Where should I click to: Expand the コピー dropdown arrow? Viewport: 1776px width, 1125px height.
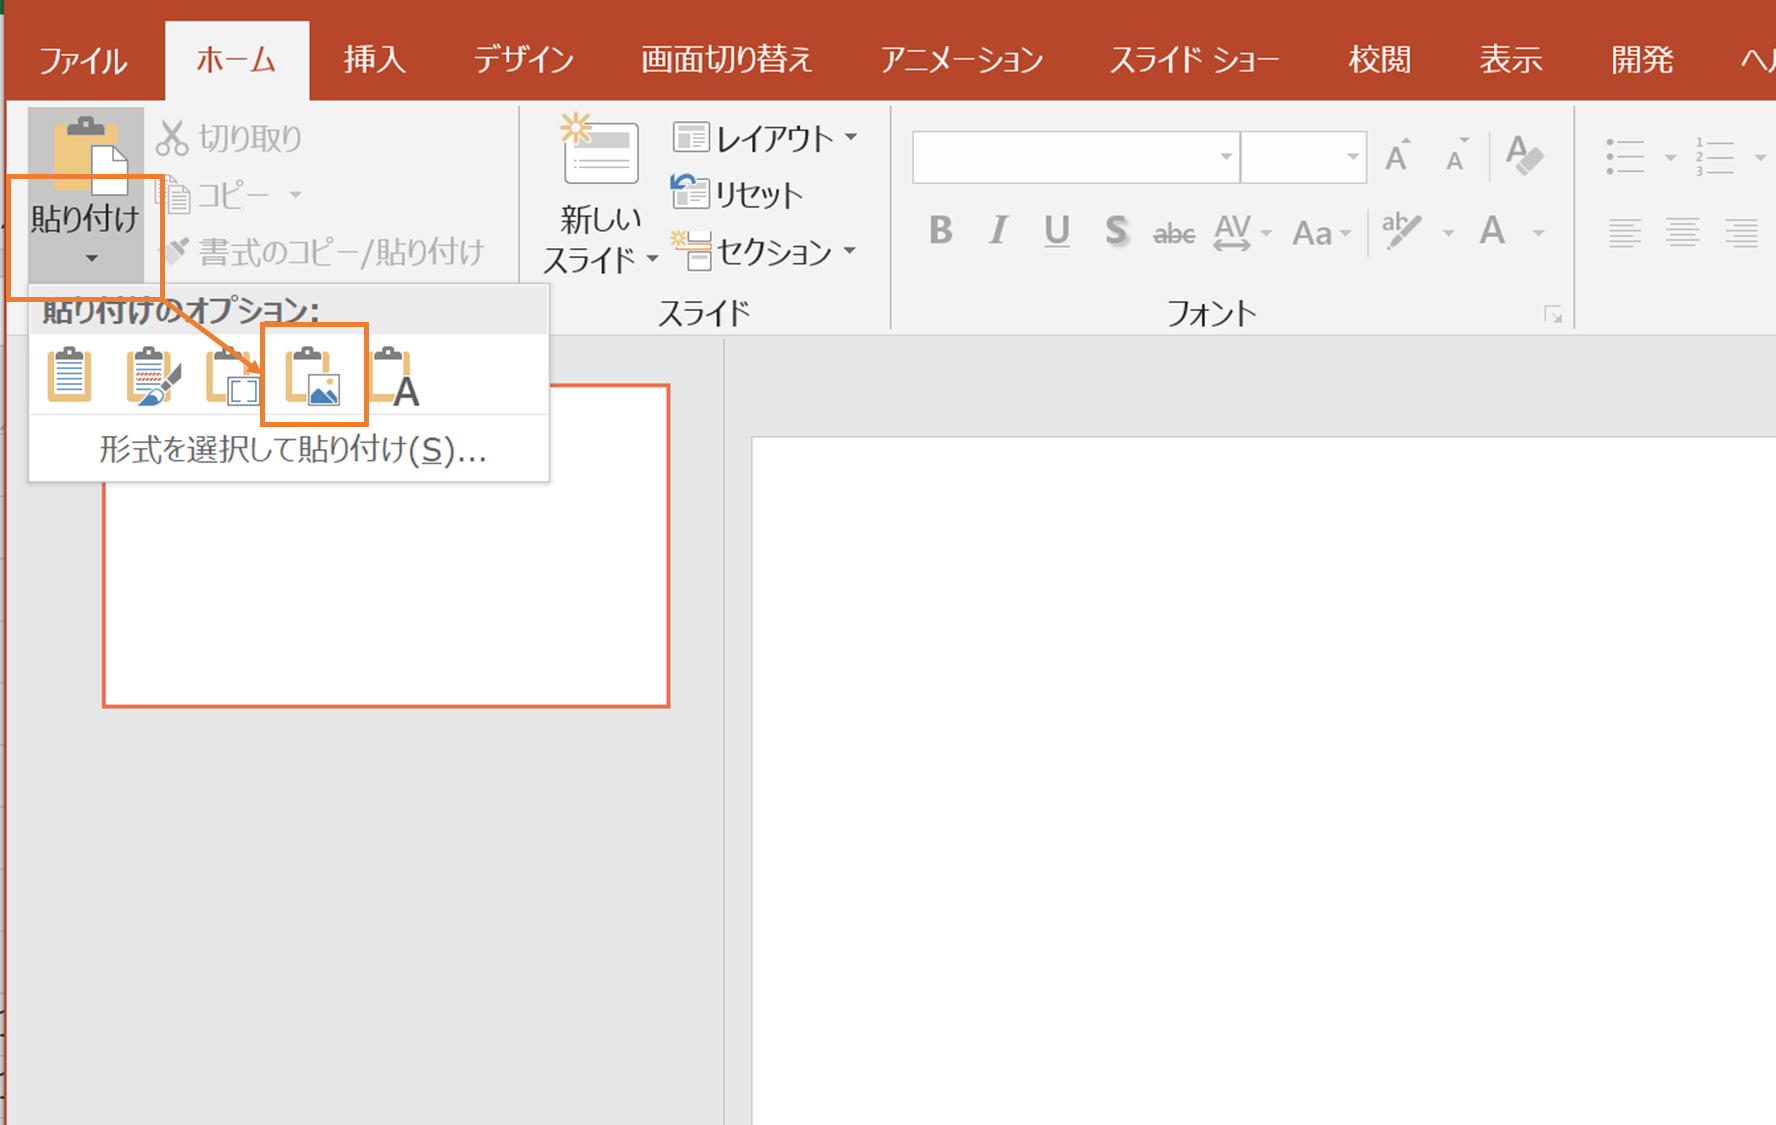coord(295,195)
